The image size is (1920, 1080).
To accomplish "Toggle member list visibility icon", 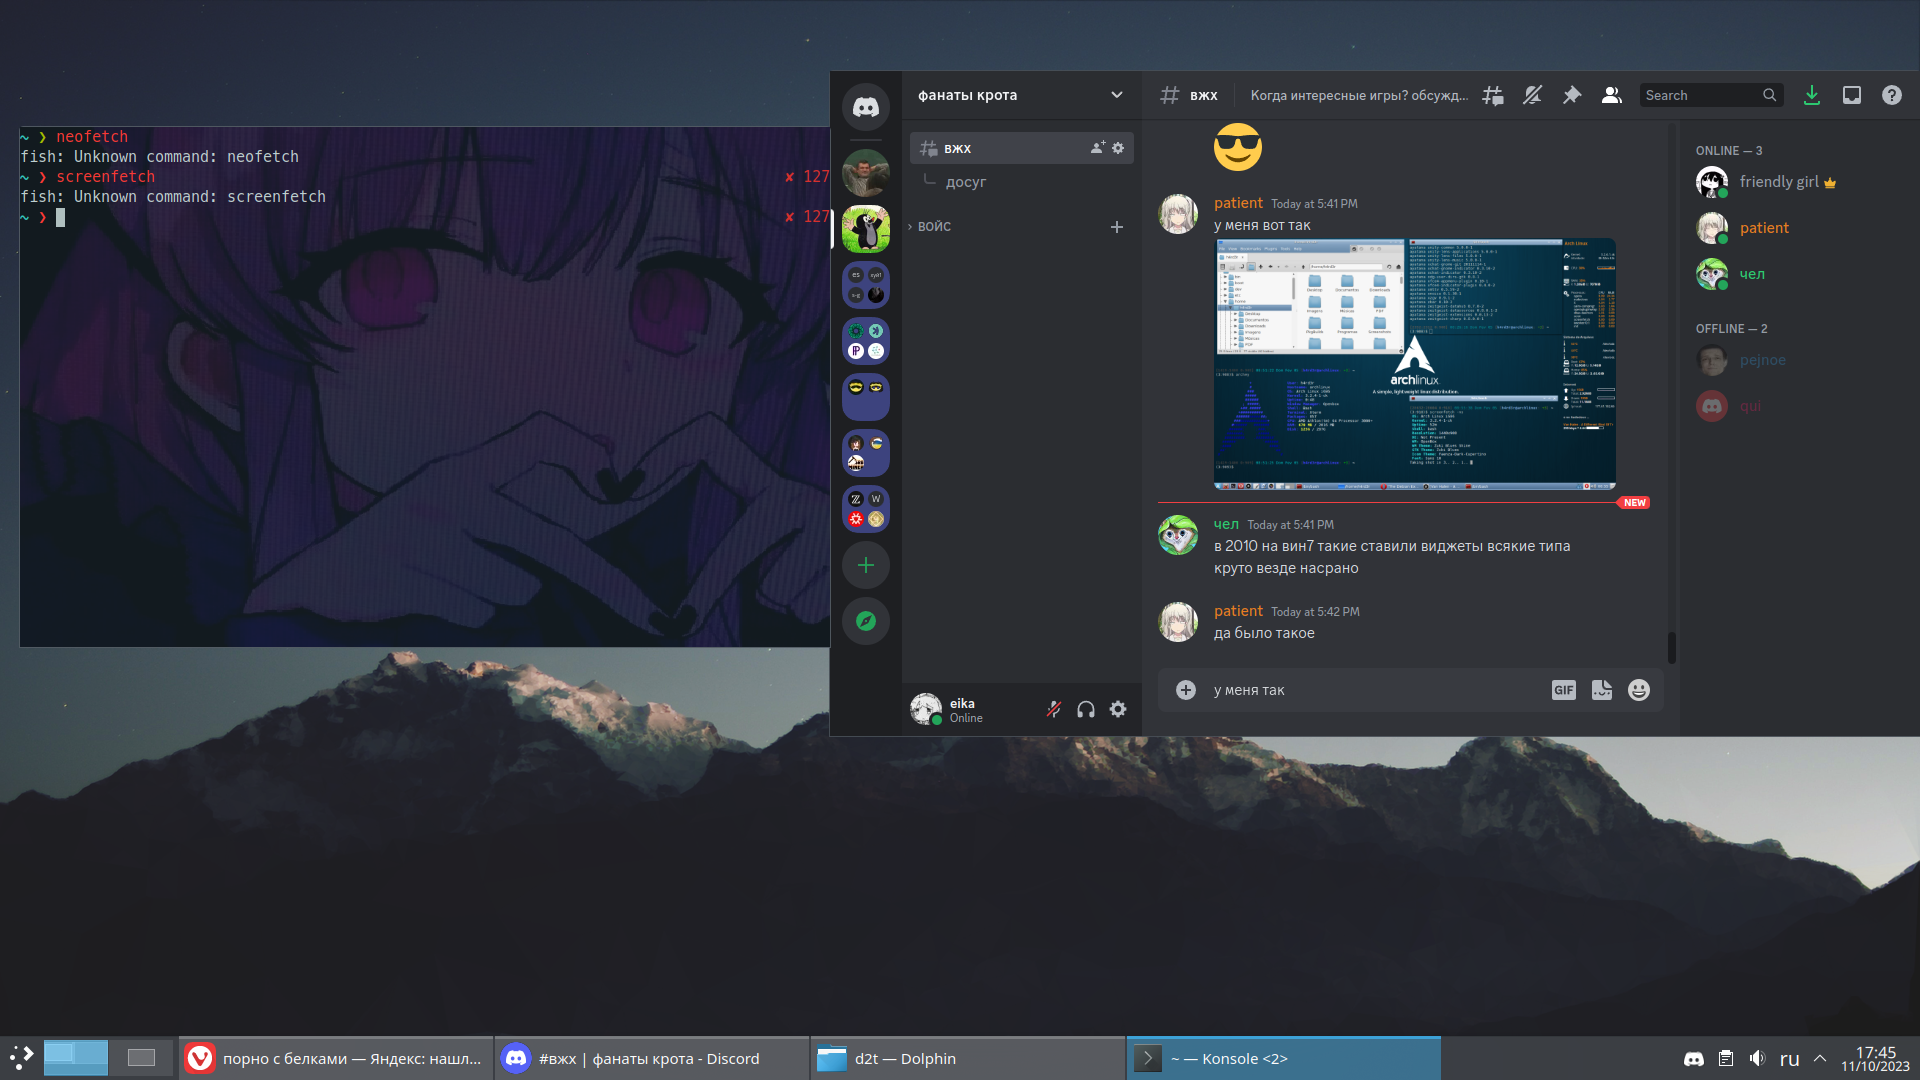I will pyautogui.click(x=1612, y=95).
